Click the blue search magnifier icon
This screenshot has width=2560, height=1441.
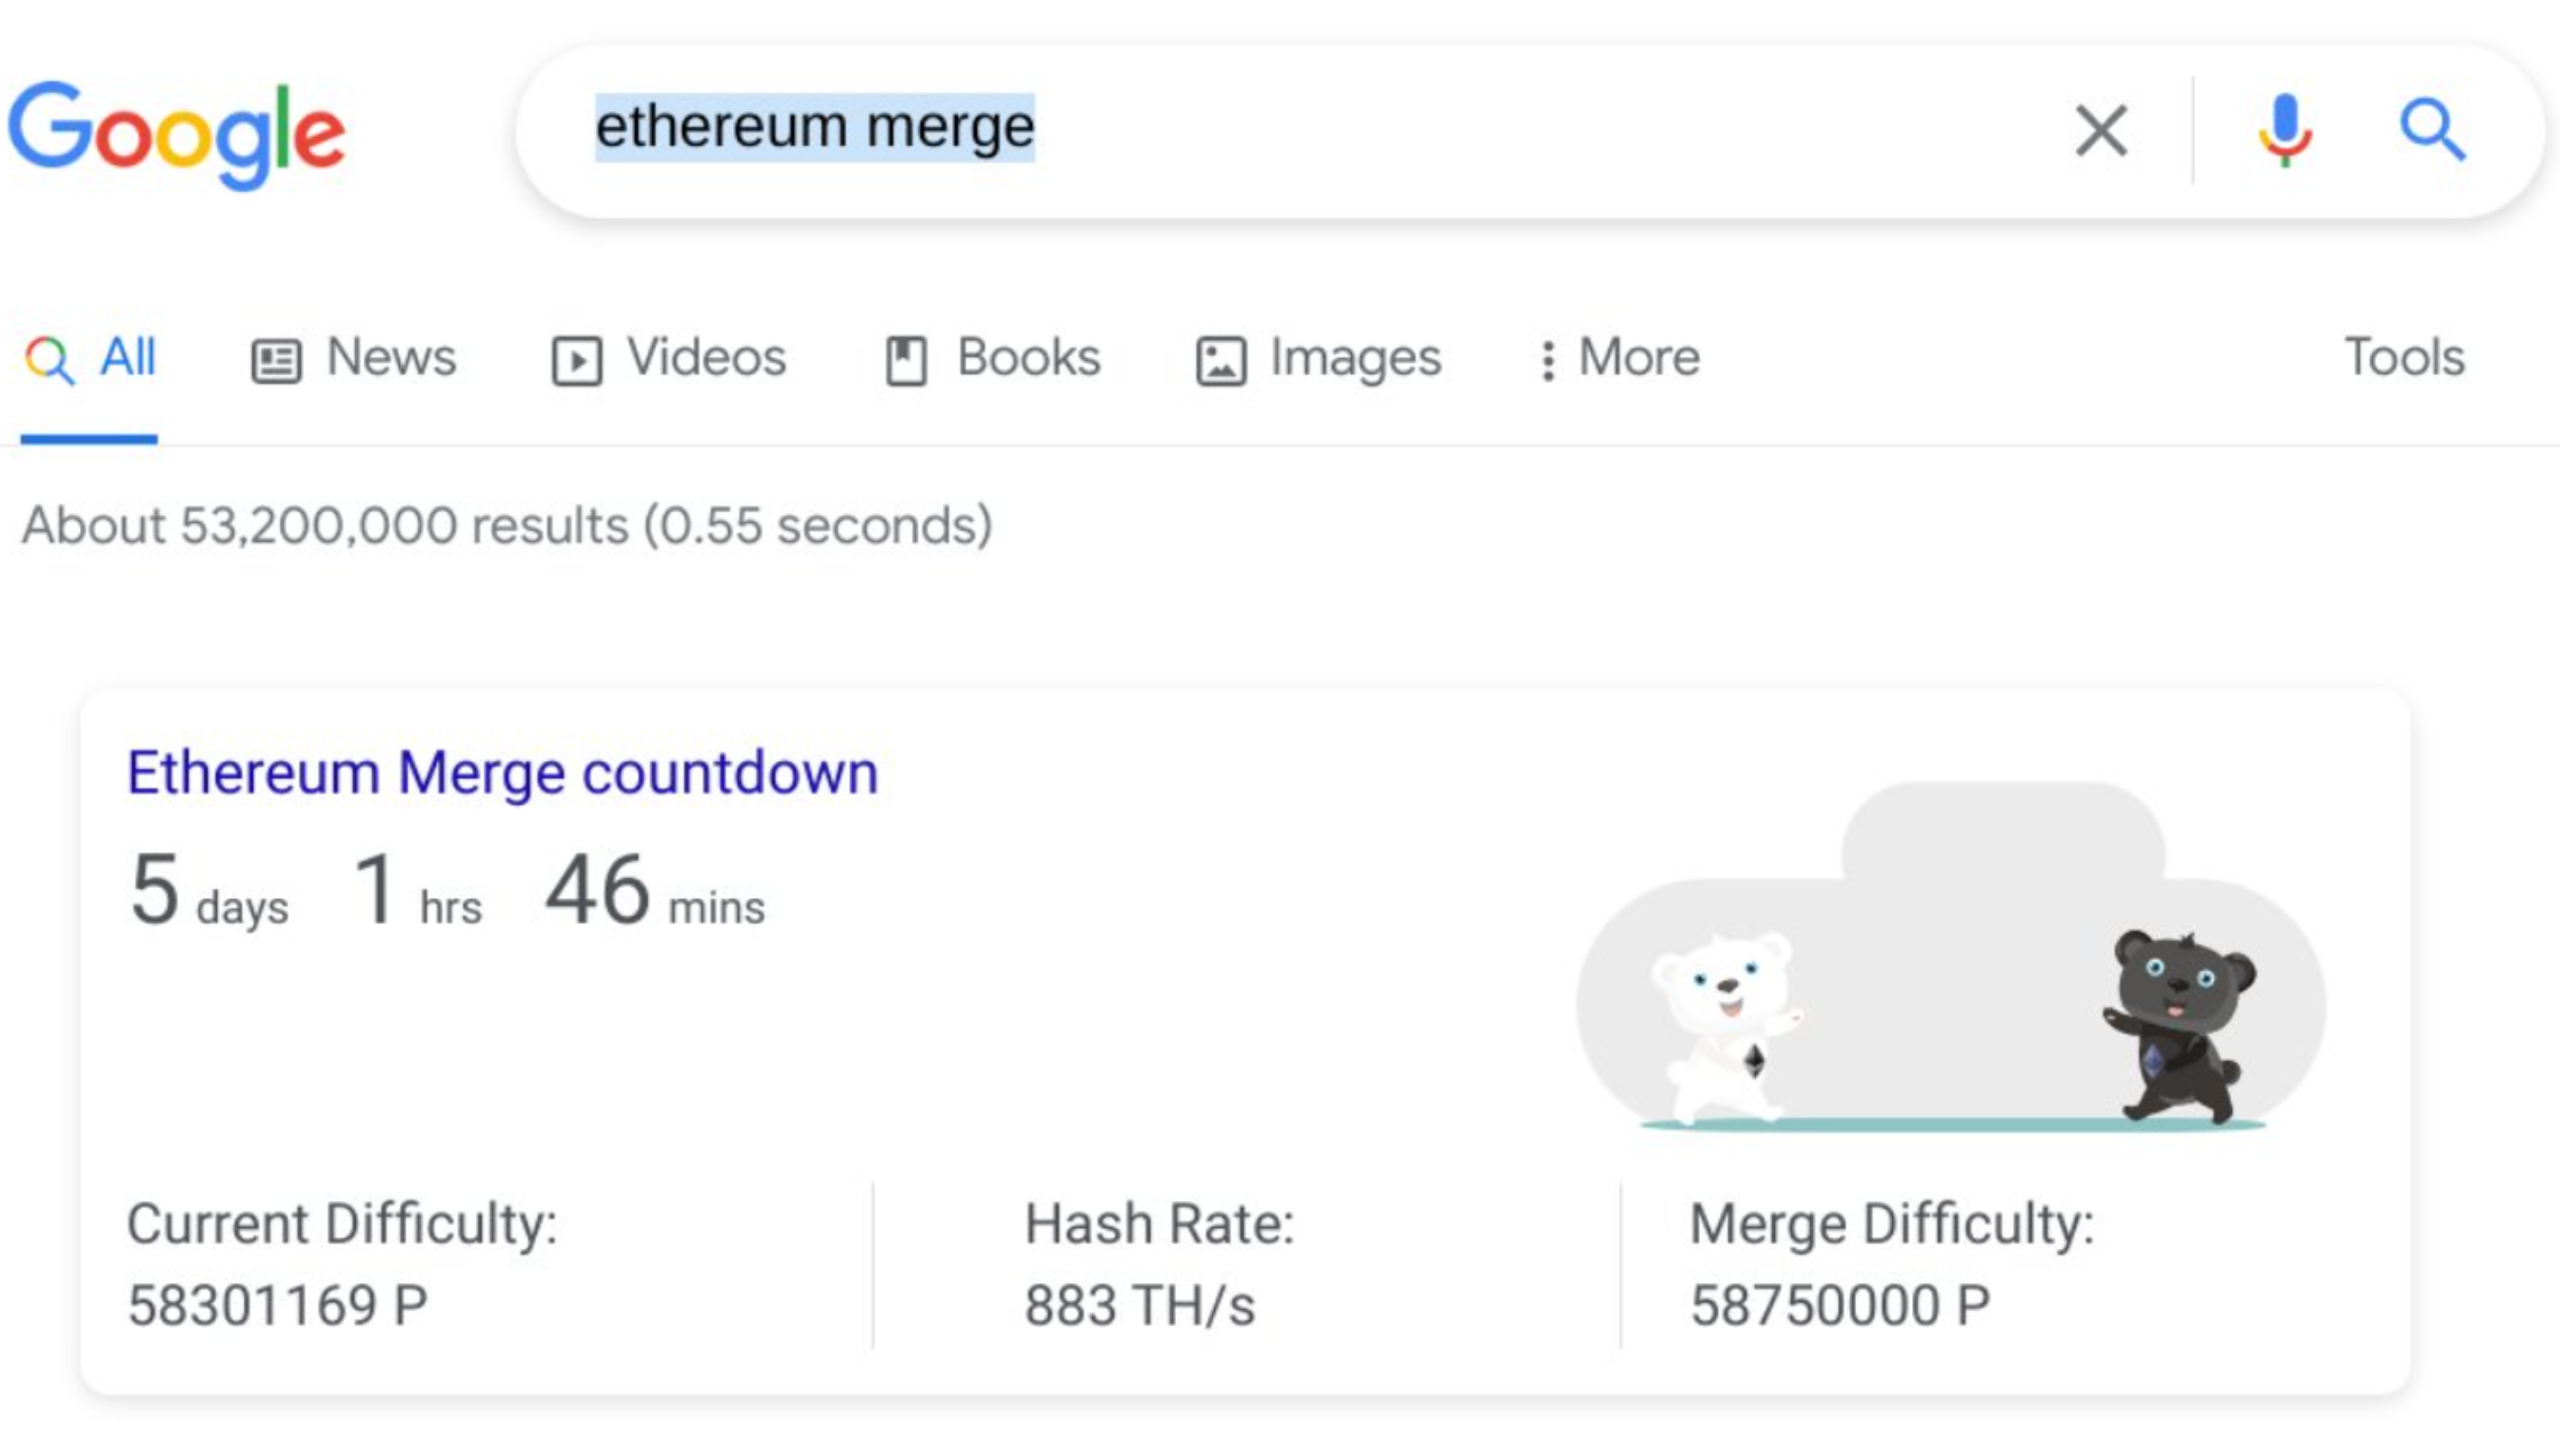click(2432, 131)
